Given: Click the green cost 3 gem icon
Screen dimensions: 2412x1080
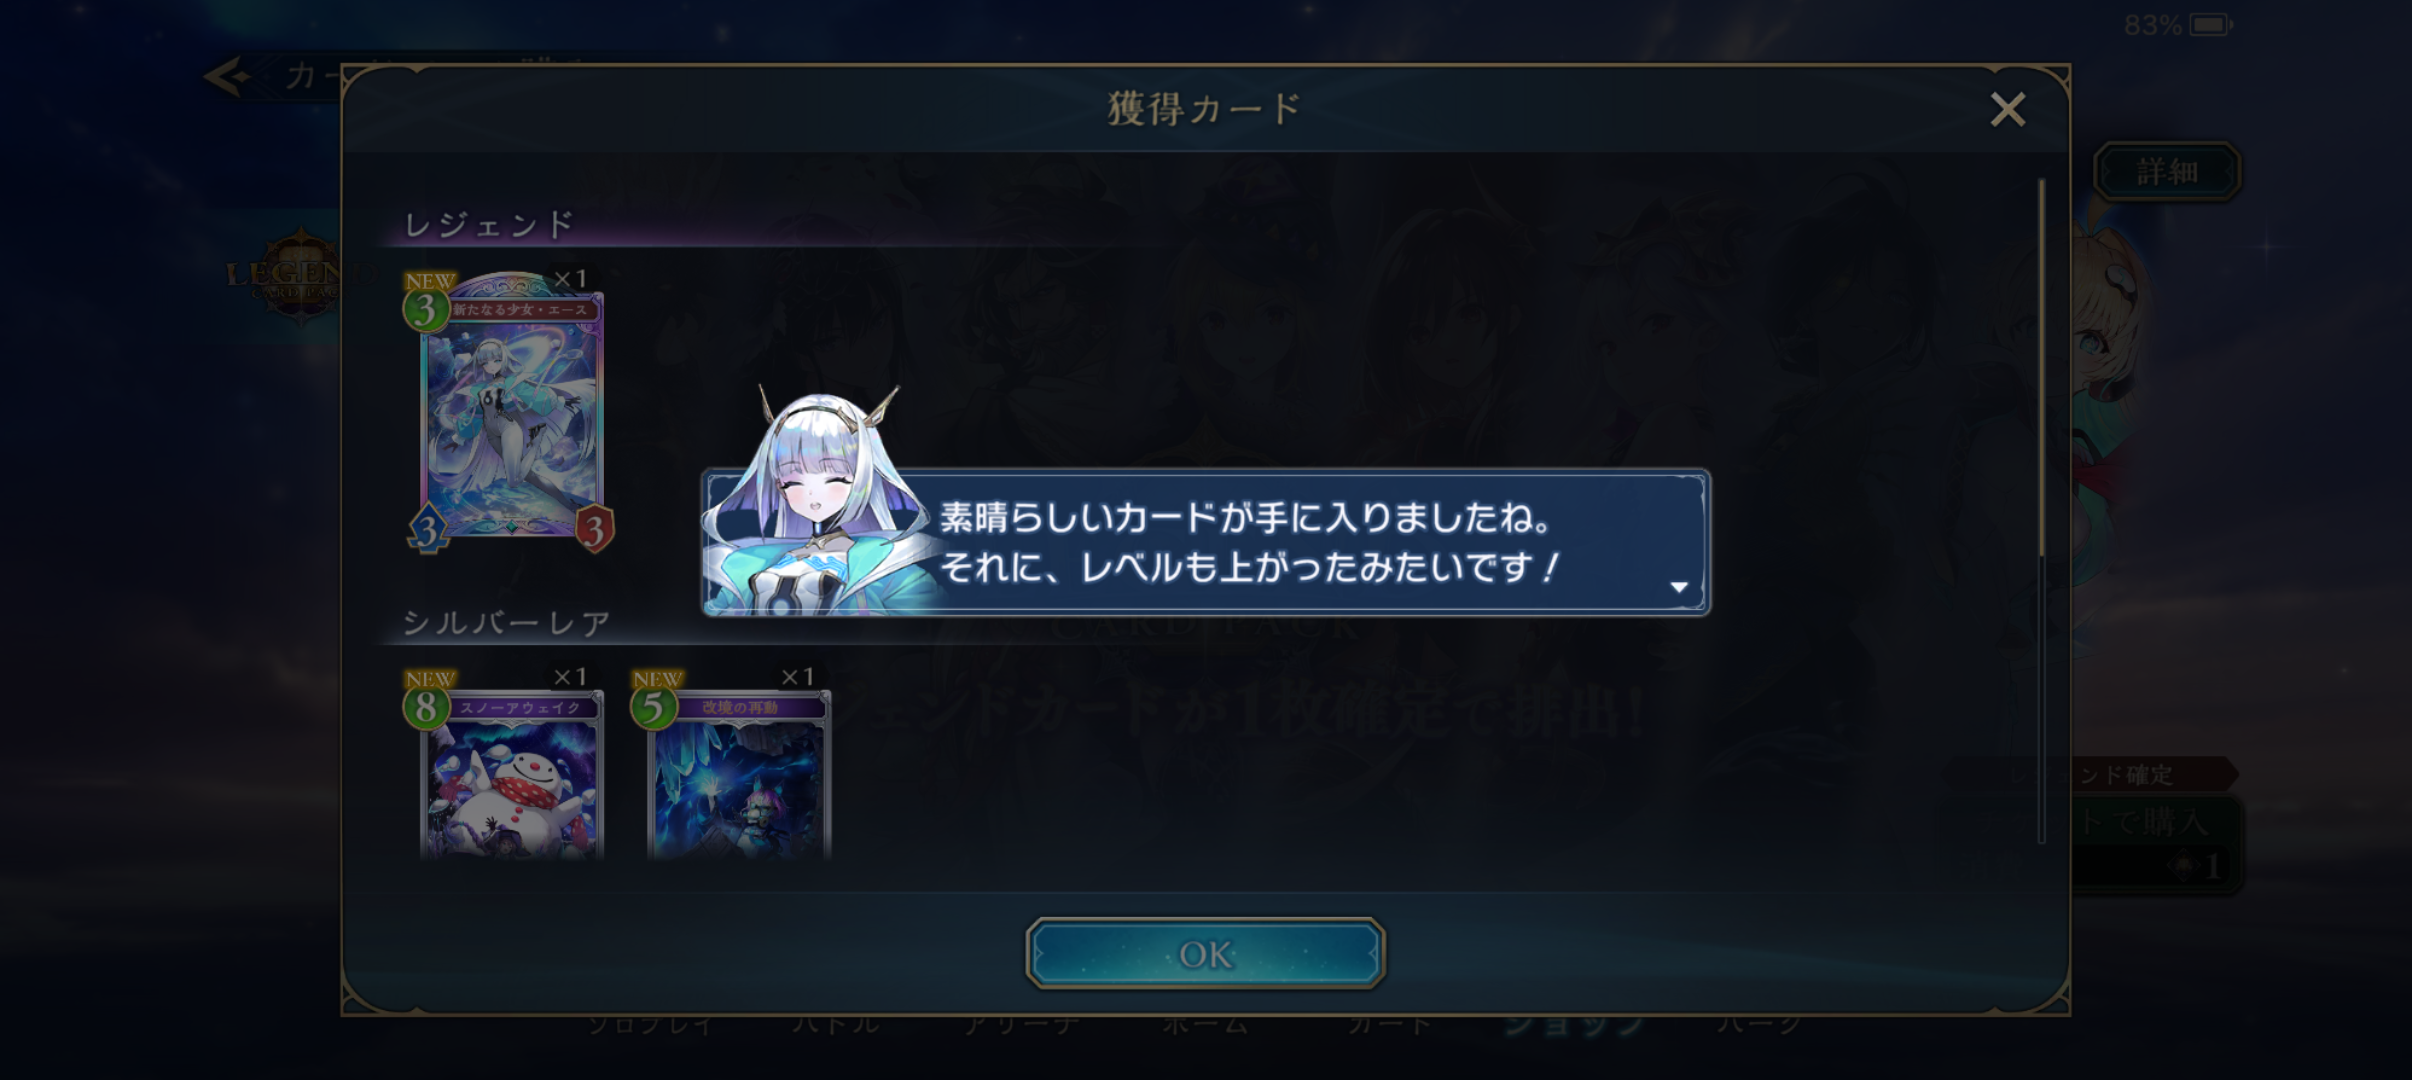Looking at the screenshot, I should click(x=426, y=311).
